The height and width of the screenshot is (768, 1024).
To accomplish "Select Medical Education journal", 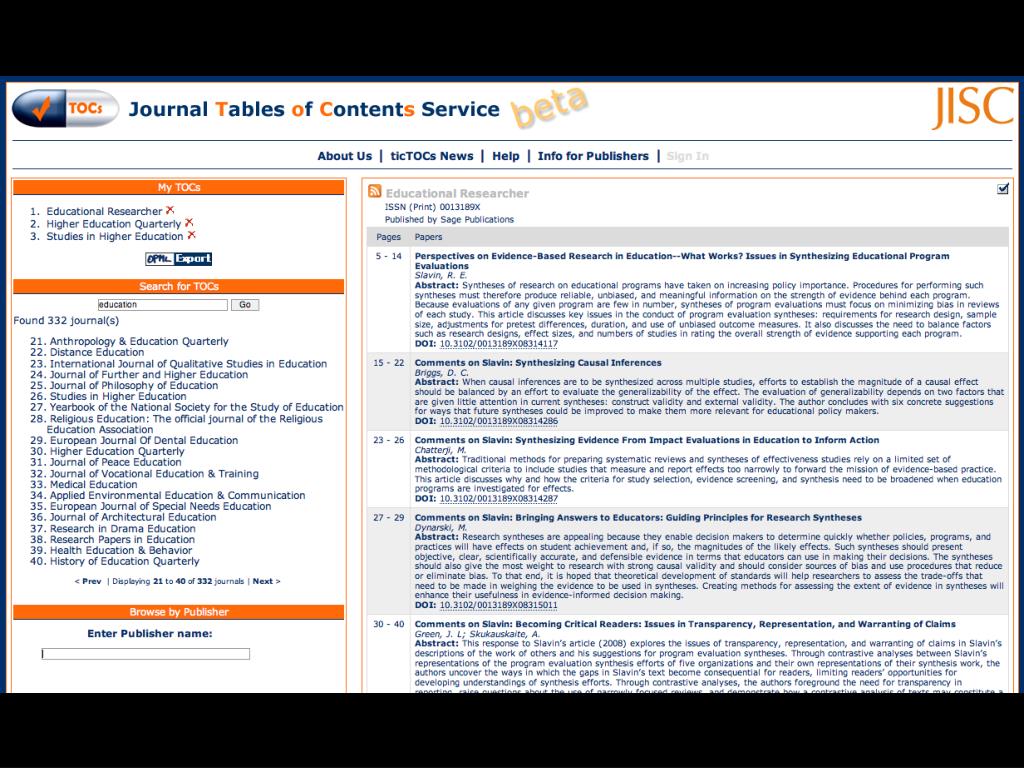I will click(x=93, y=485).
